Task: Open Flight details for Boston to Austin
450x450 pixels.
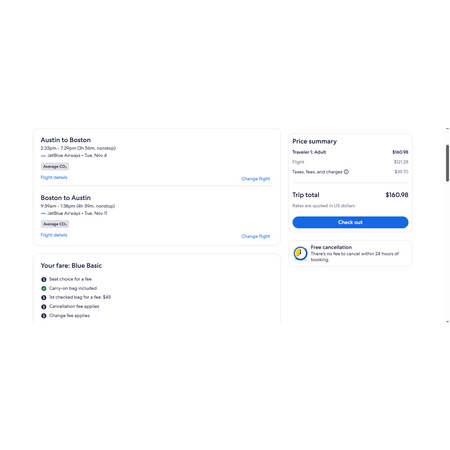Action: point(54,235)
